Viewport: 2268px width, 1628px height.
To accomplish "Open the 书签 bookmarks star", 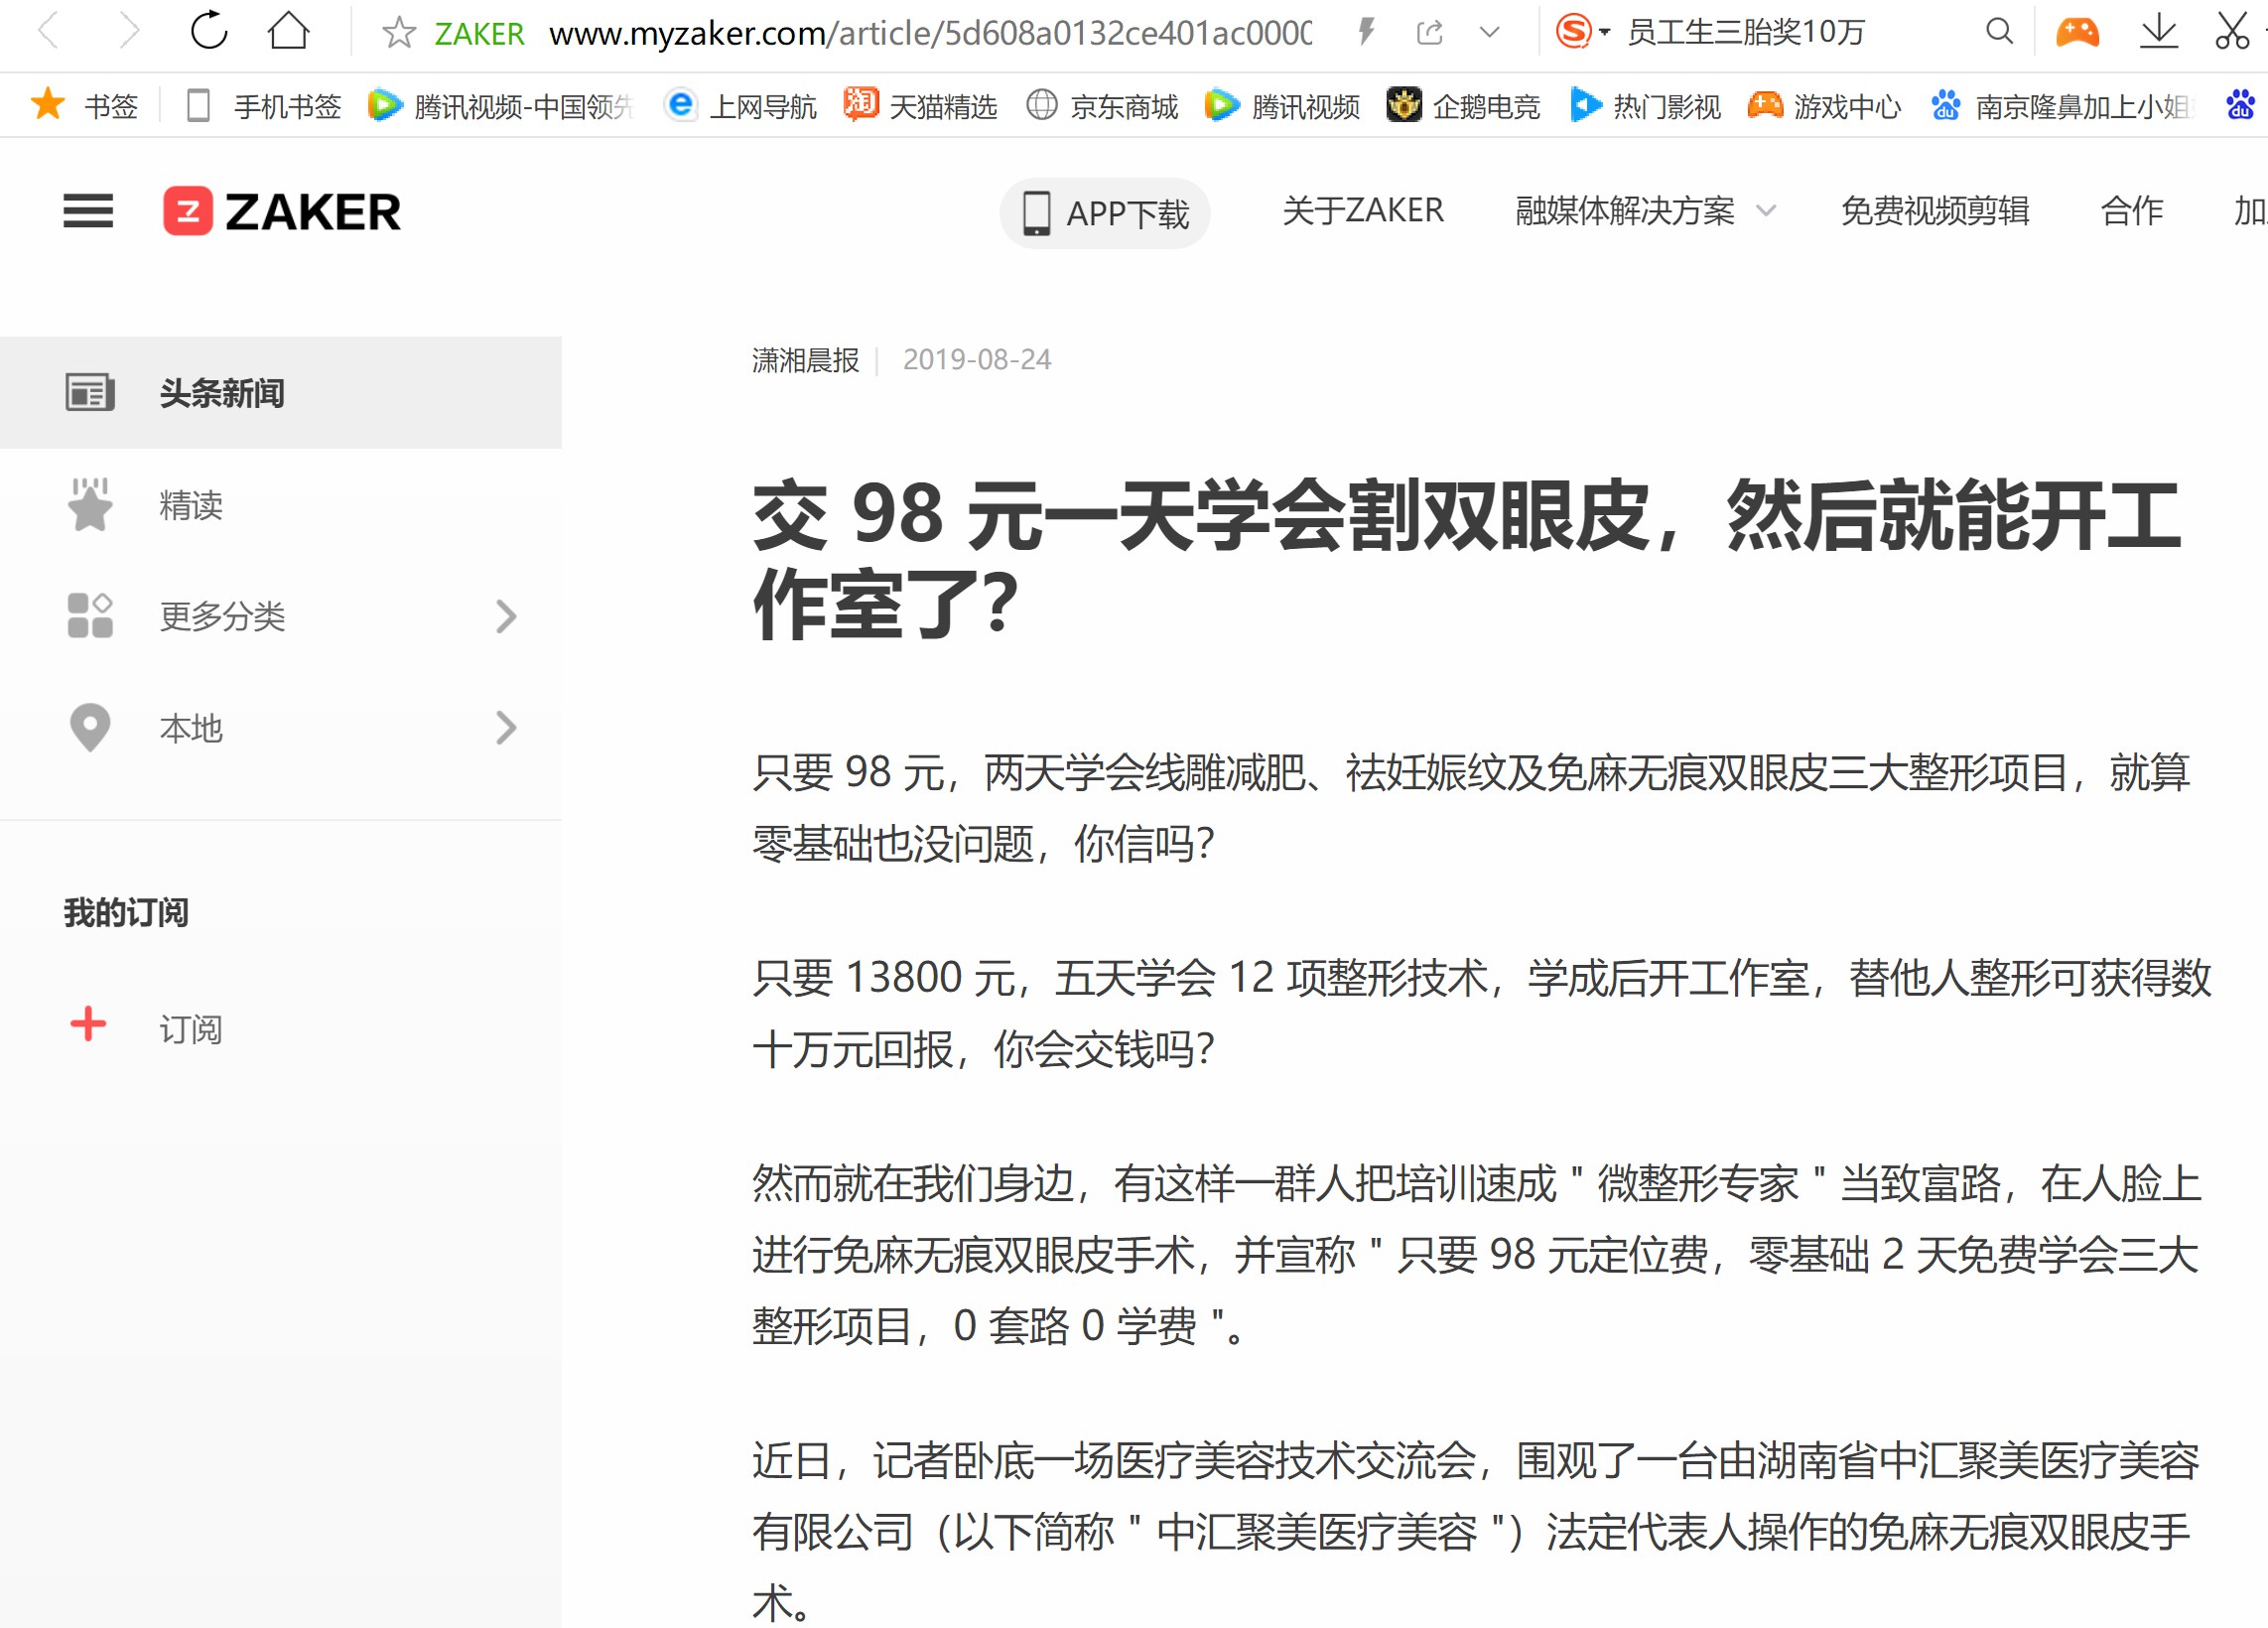I will pos(84,106).
